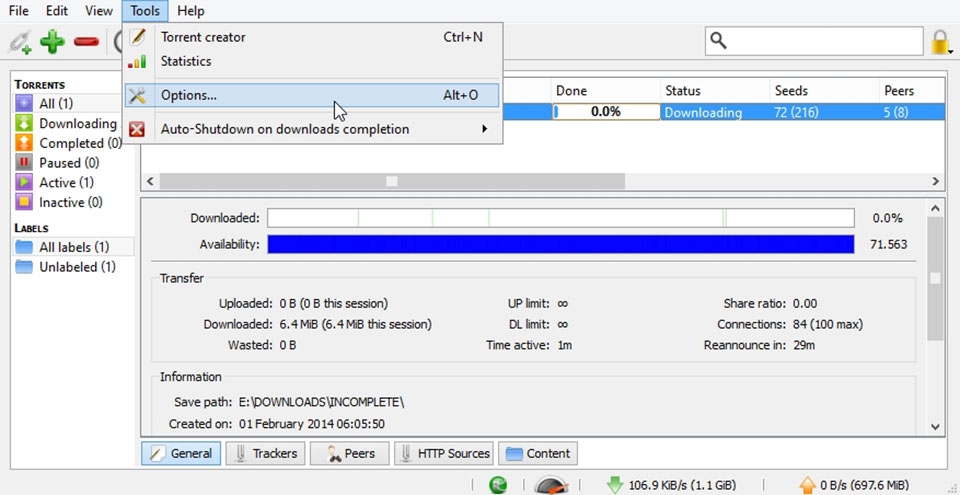The width and height of the screenshot is (960, 495).
Task: Click the Add torrent link toolbar icon
Action: 20,42
